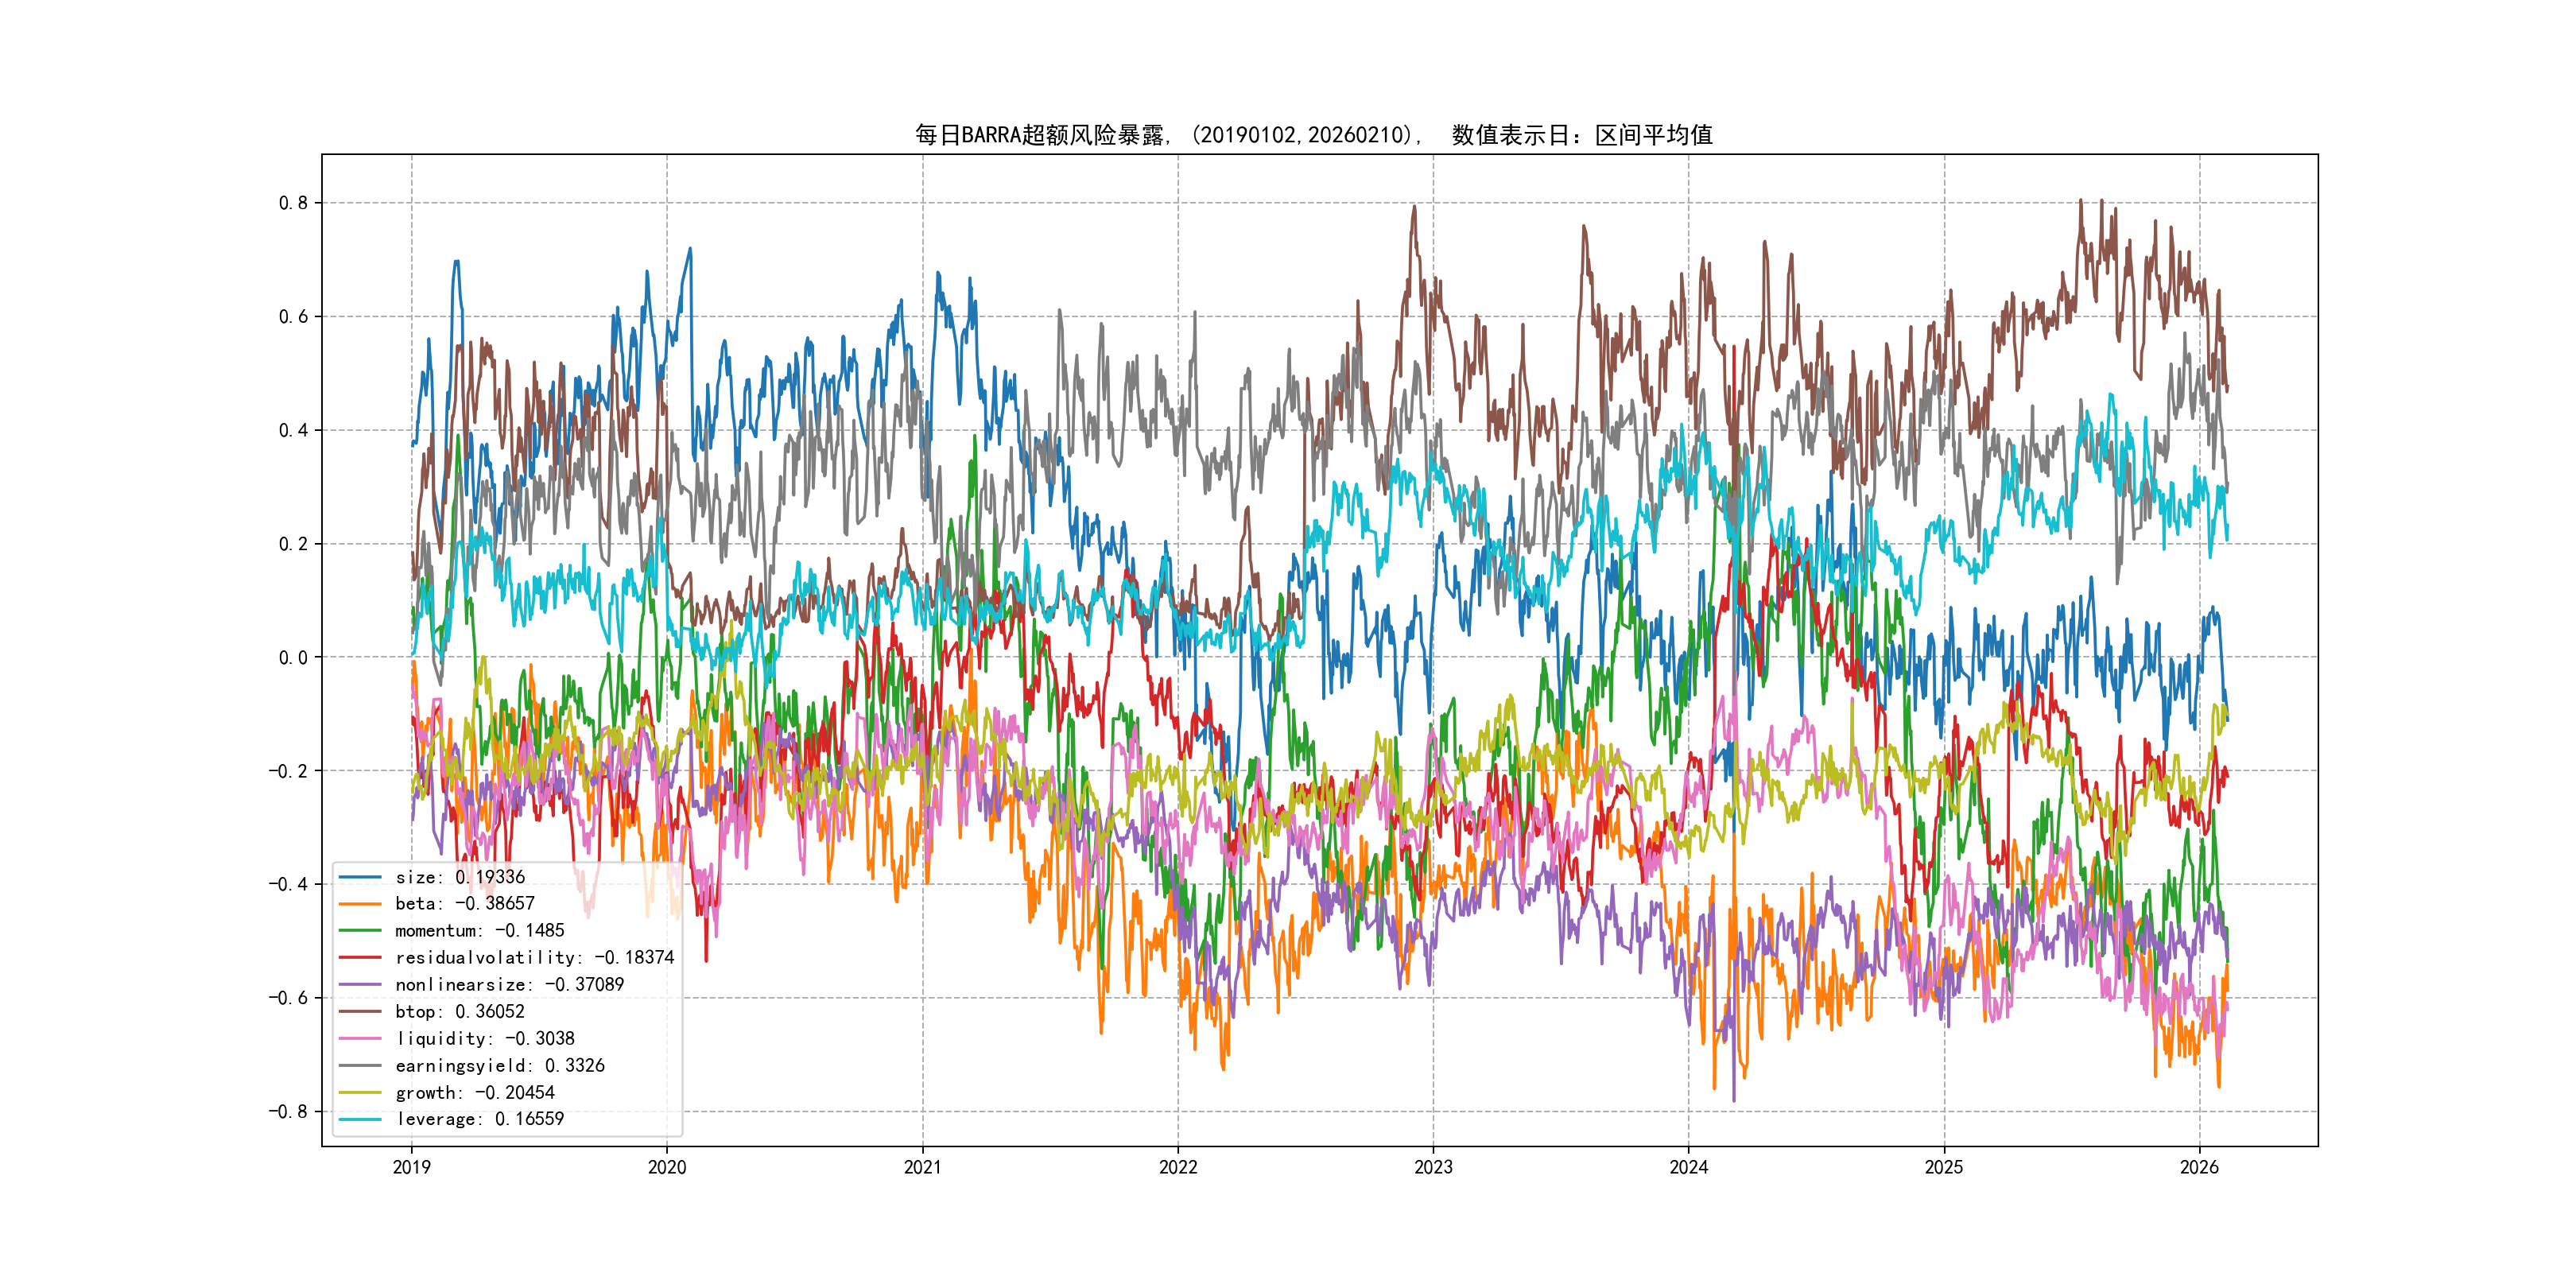Select the 'btop: 0.36052' legend text
Image resolution: width=2576 pixels, height=1288 pixels.
point(459,1012)
